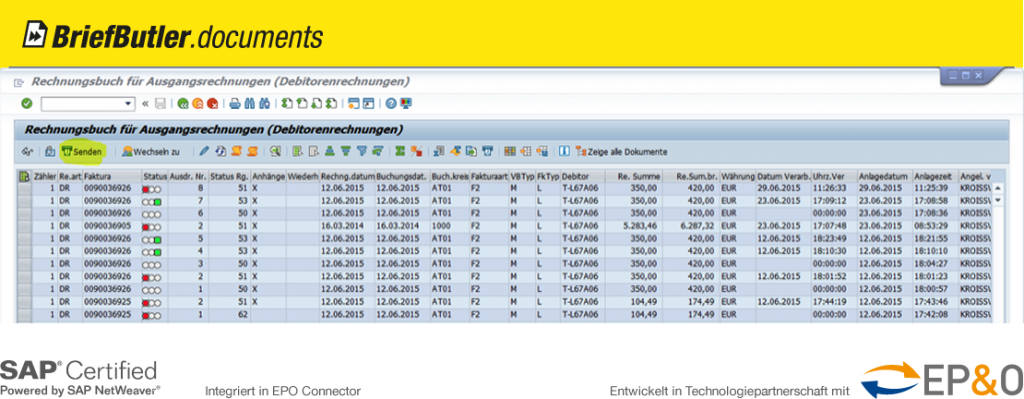Screen dimensions: 1024x399
Task: Click the printer icon in the toolbar
Action: point(235,104)
